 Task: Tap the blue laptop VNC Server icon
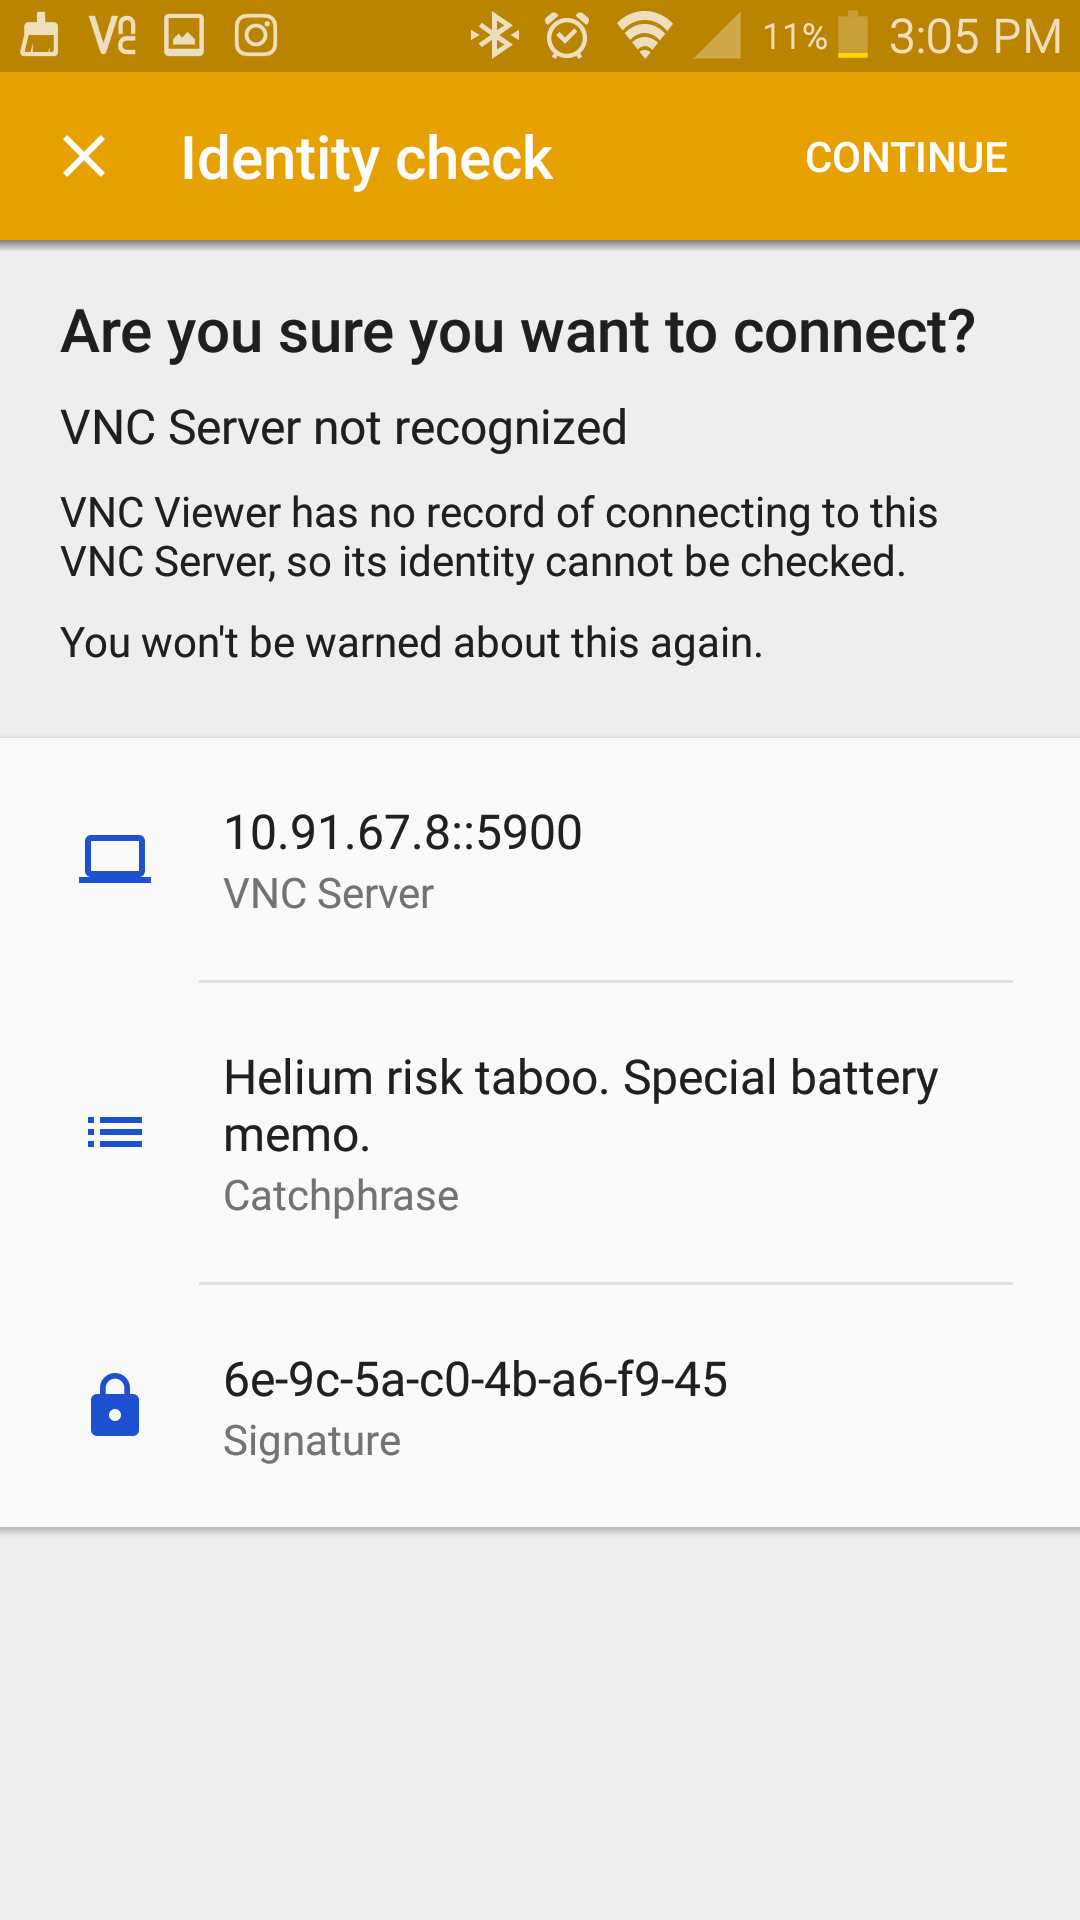(x=115, y=859)
